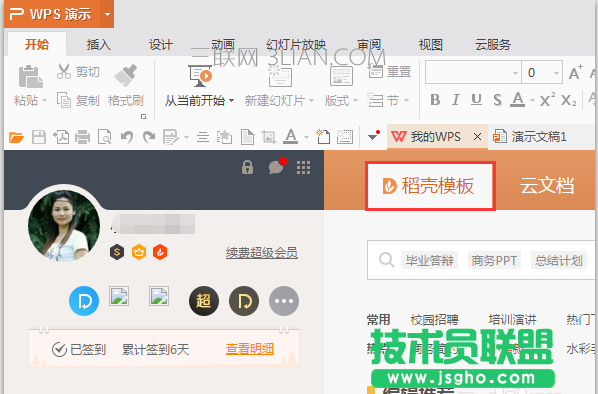
Task: Open the 稻壳模板 tab
Action: (430, 186)
